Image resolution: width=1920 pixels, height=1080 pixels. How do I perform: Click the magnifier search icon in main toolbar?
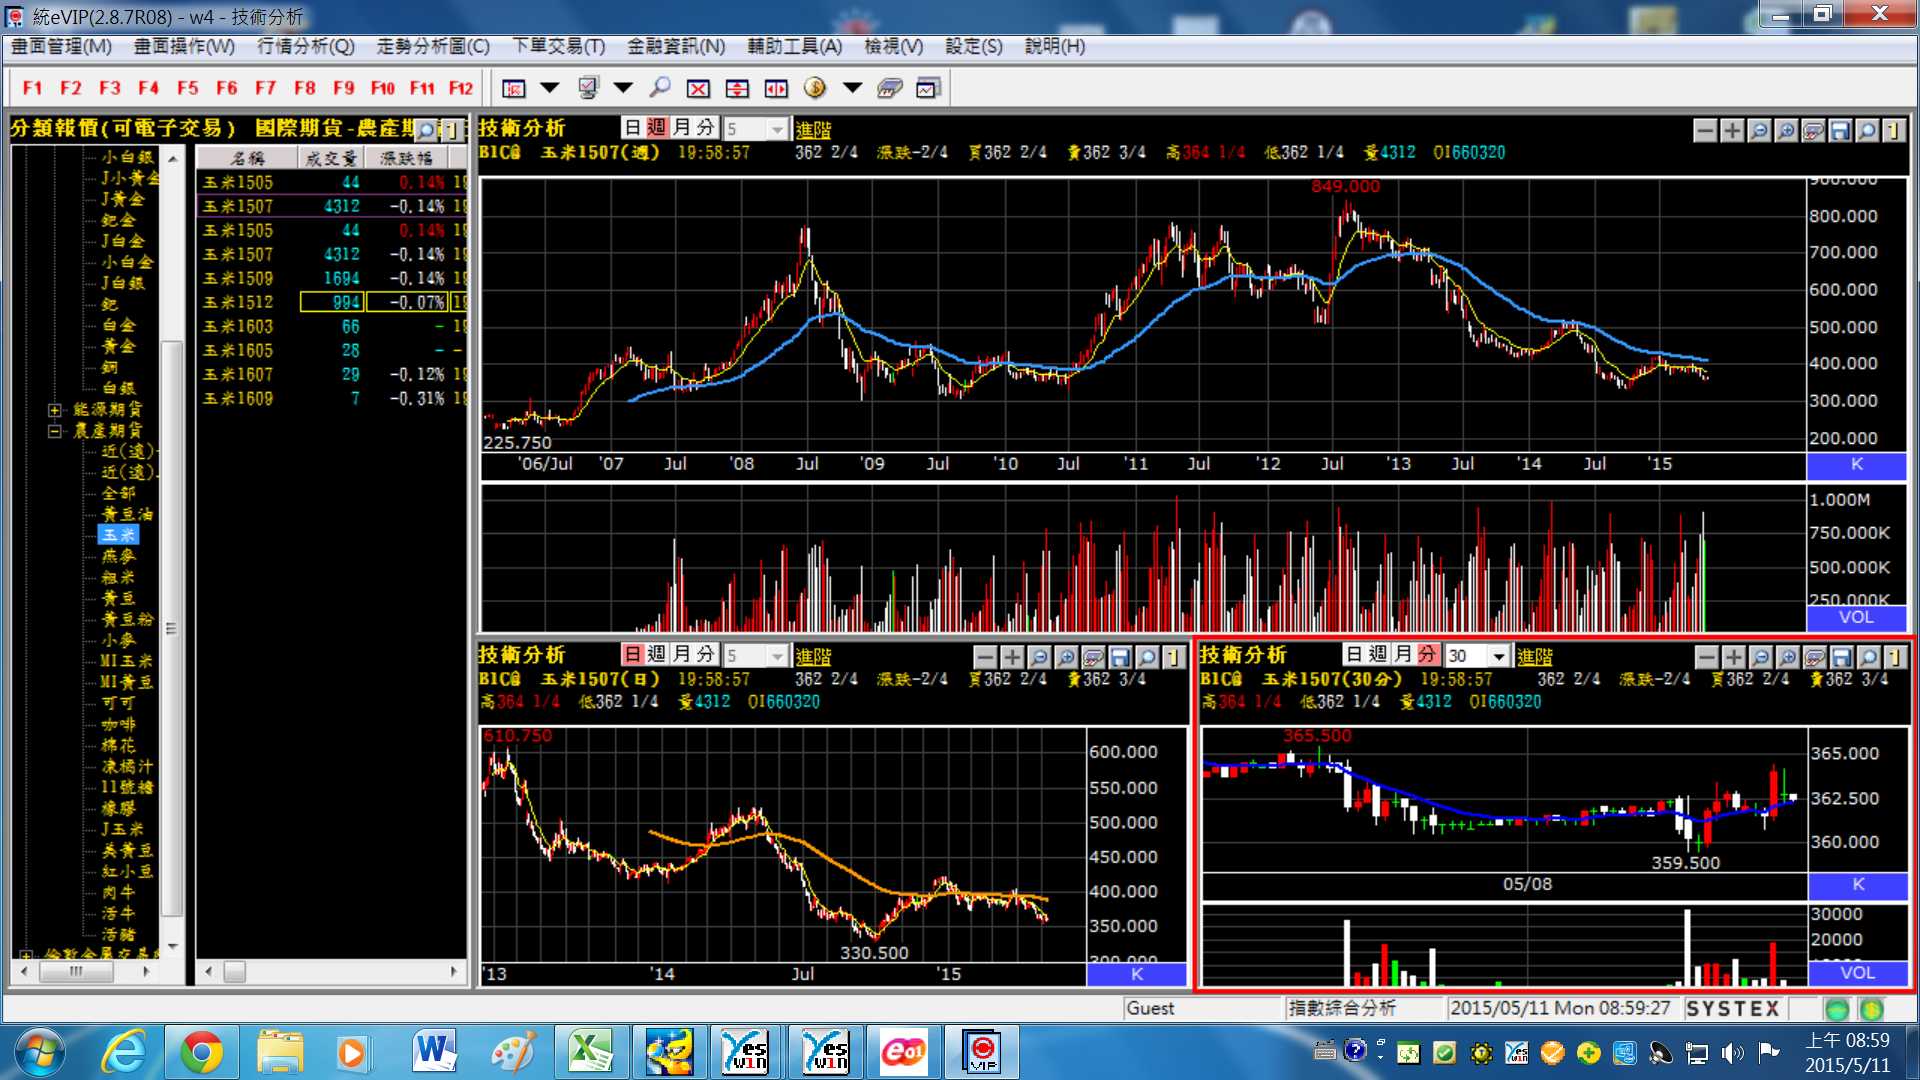pyautogui.click(x=660, y=89)
